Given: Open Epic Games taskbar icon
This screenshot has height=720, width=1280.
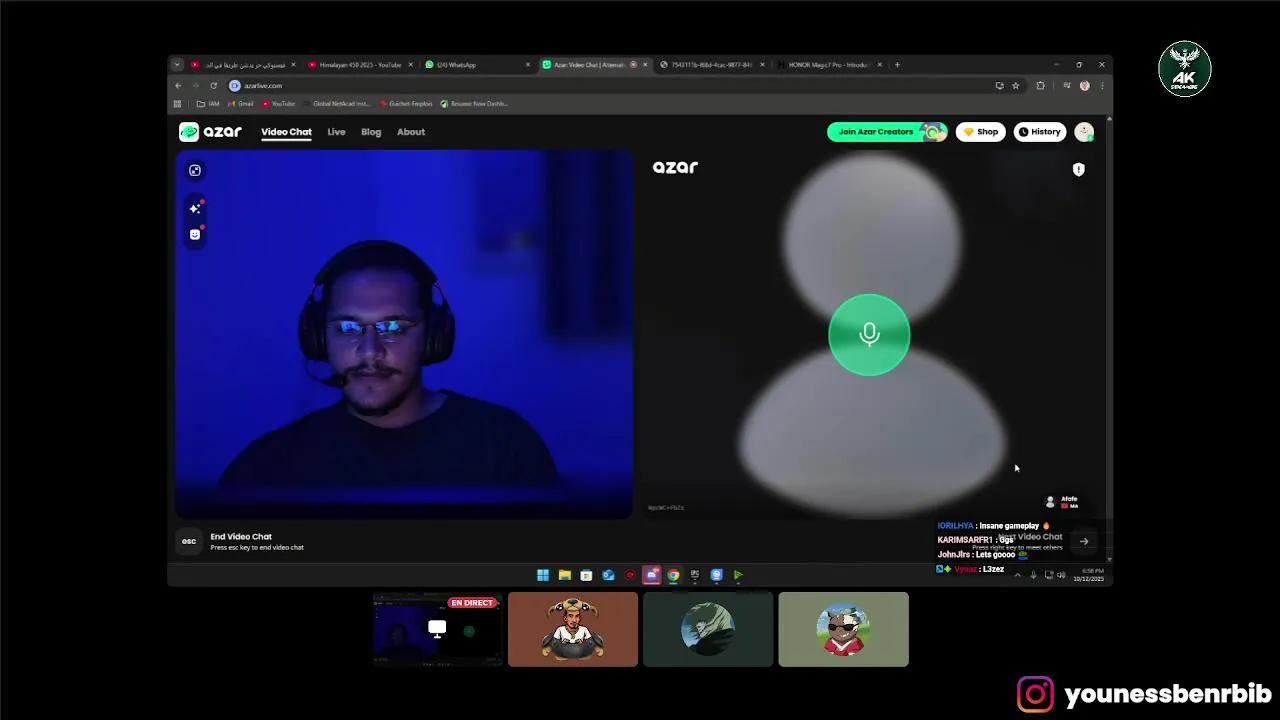Looking at the screenshot, I should click(x=695, y=575).
